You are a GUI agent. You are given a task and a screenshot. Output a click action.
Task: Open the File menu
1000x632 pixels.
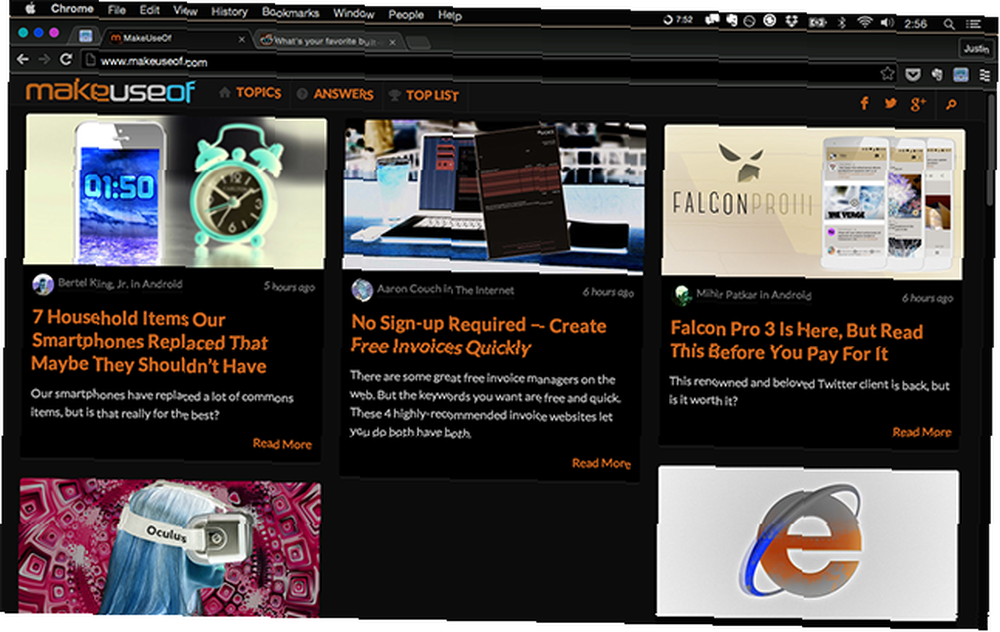coord(117,10)
